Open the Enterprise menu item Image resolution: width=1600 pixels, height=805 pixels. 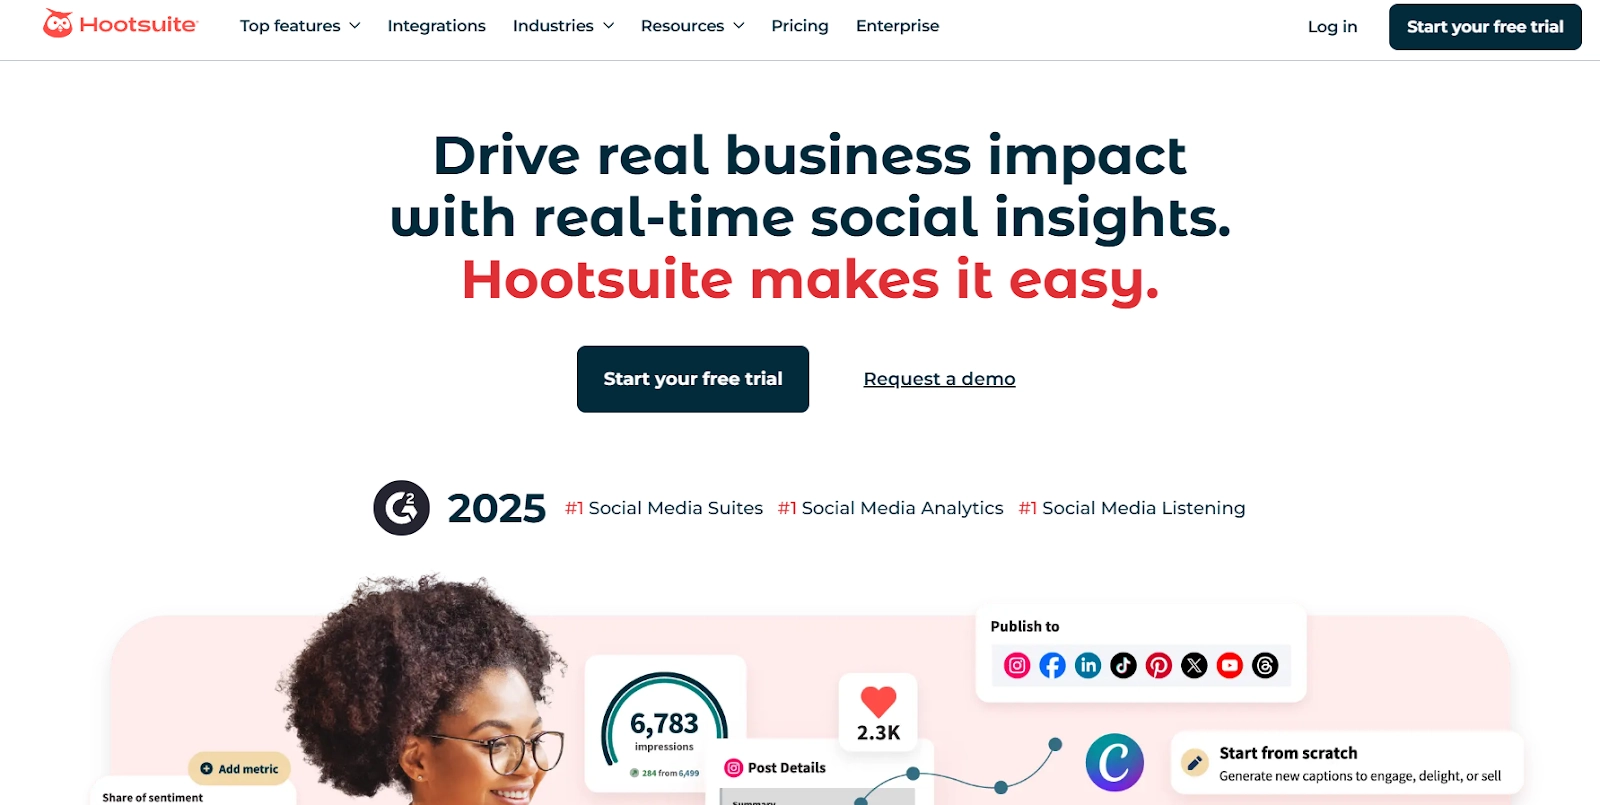(898, 26)
